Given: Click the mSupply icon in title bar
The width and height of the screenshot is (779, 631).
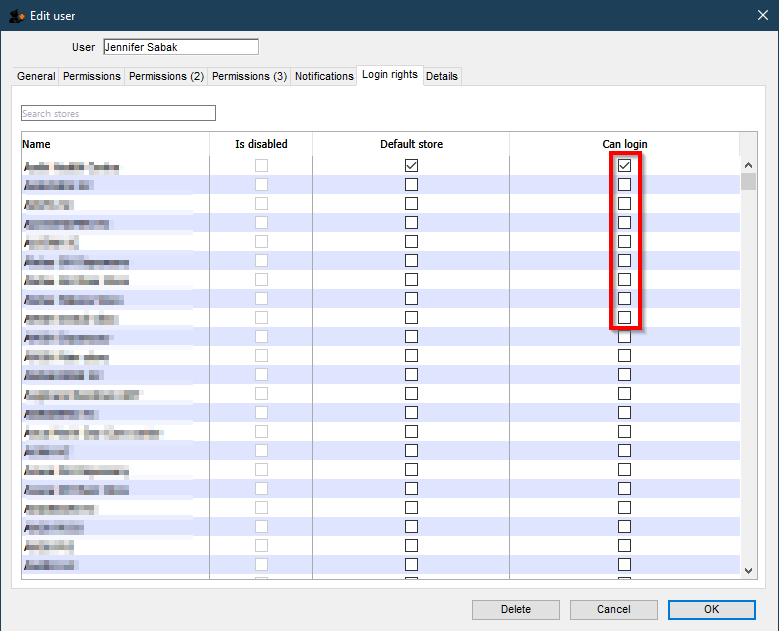Looking at the screenshot, I should [x=16, y=15].
